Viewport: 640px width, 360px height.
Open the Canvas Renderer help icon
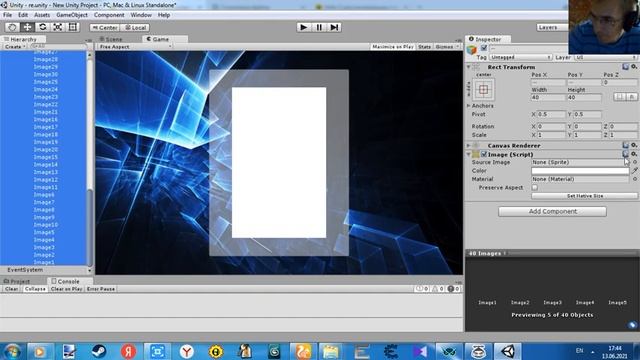625,145
